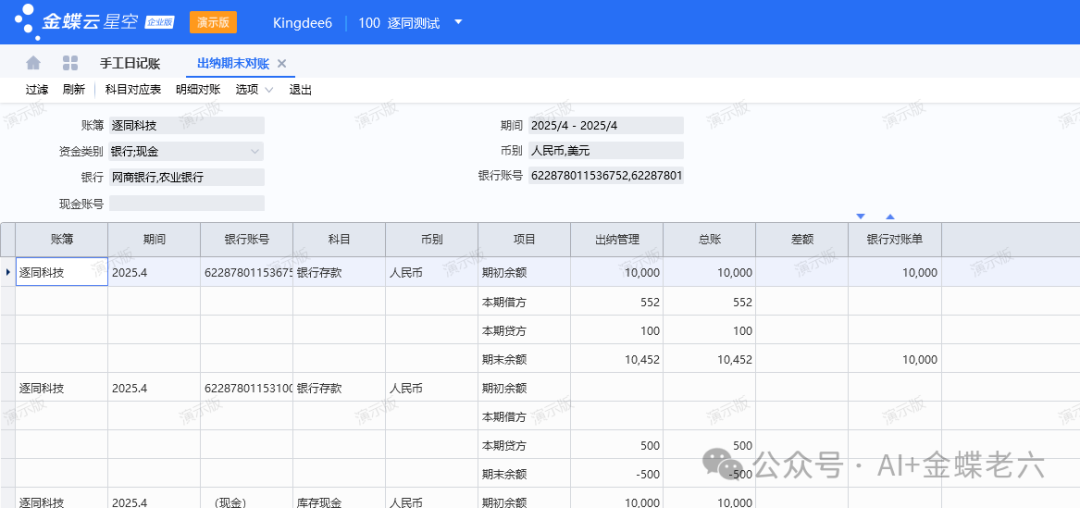Click the collapse-up arrow above the table

890,216
